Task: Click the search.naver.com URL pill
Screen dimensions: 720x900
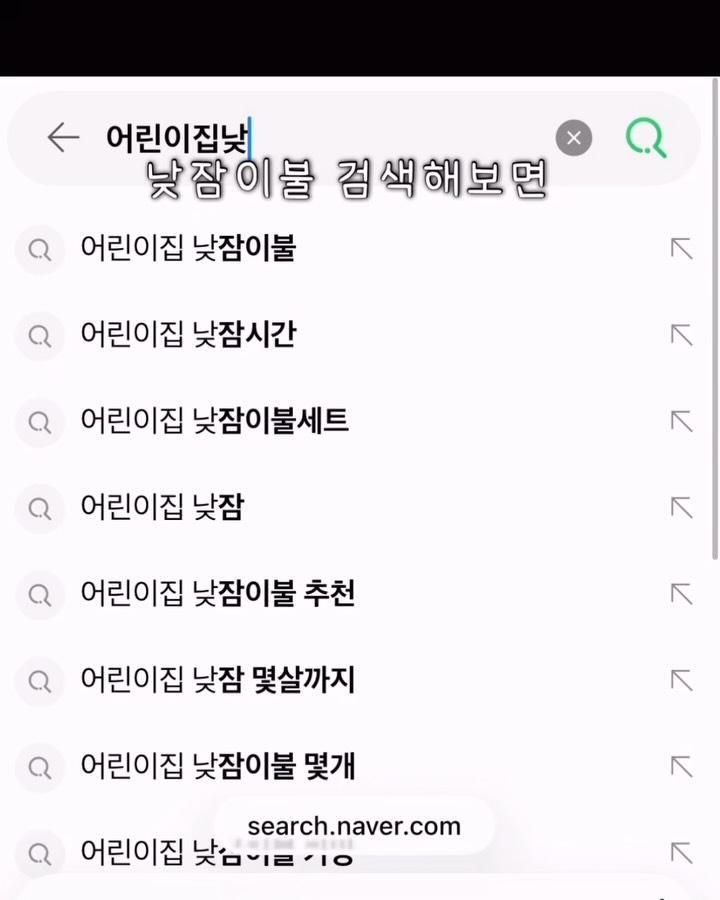Action: click(x=354, y=826)
